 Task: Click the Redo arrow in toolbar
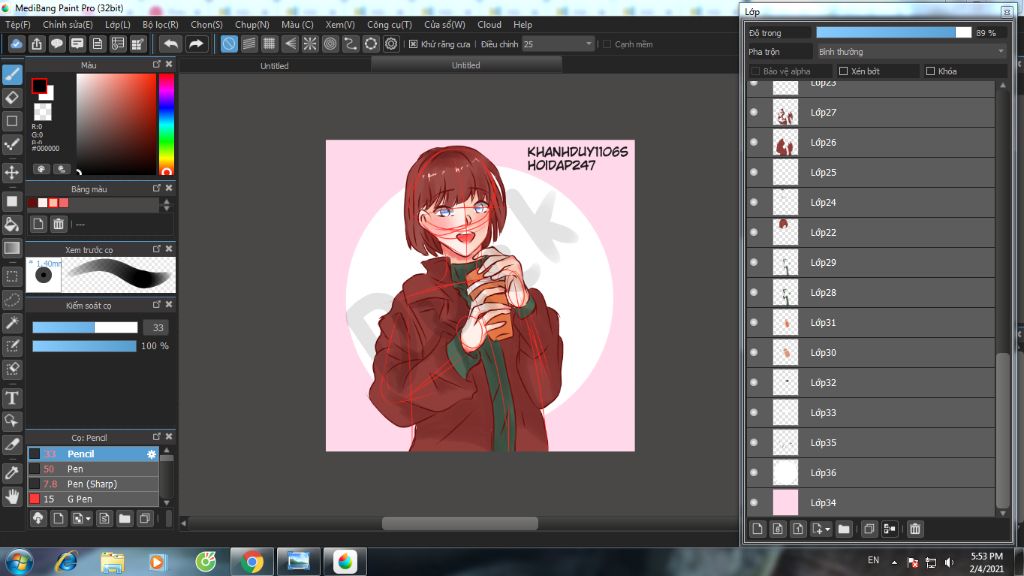point(195,44)
